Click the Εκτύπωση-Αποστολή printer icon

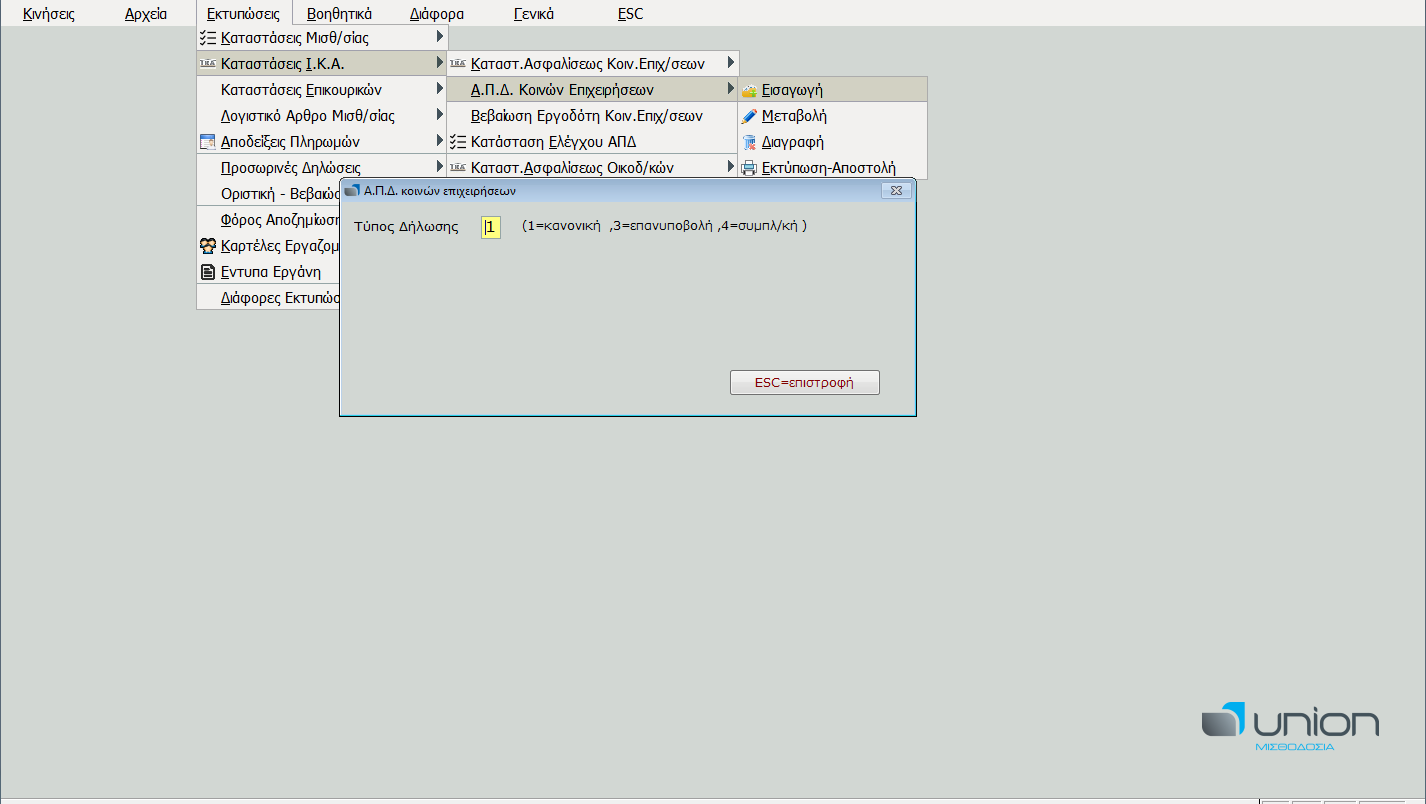[749, 168]
